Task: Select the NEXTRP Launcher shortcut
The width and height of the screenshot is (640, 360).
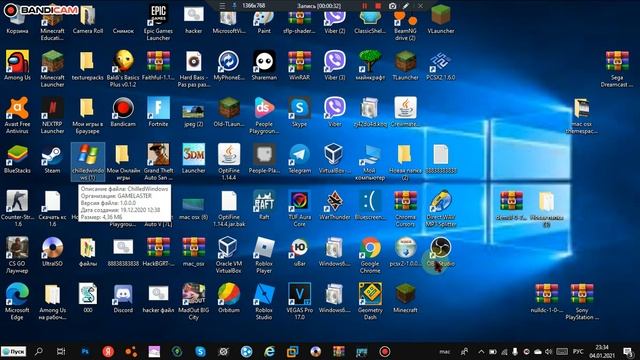Action: (x=52, y=115)
